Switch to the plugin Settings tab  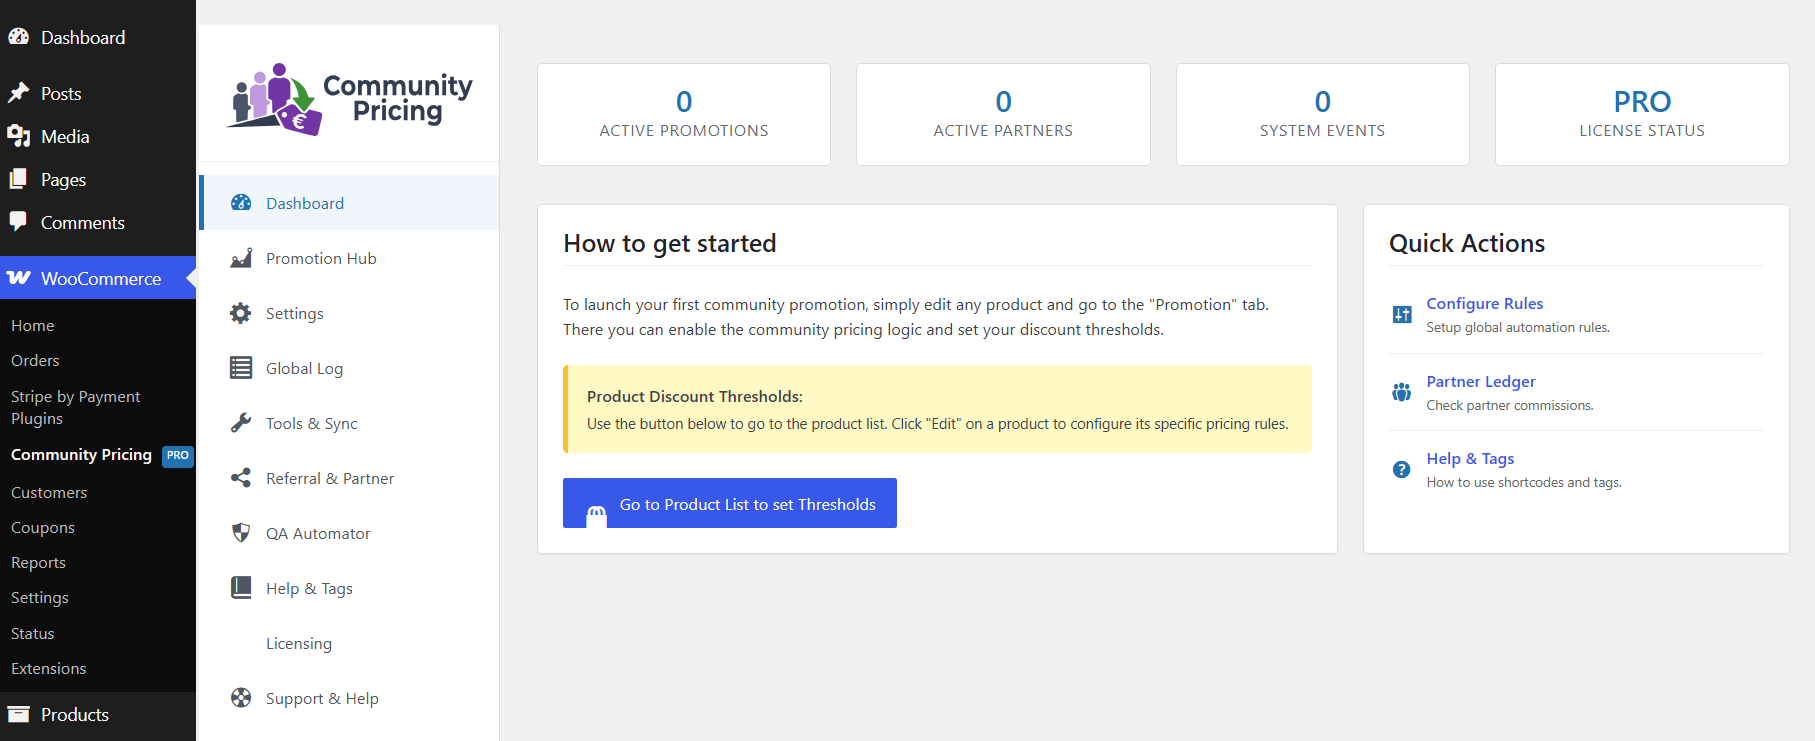[x=349, y=313]
